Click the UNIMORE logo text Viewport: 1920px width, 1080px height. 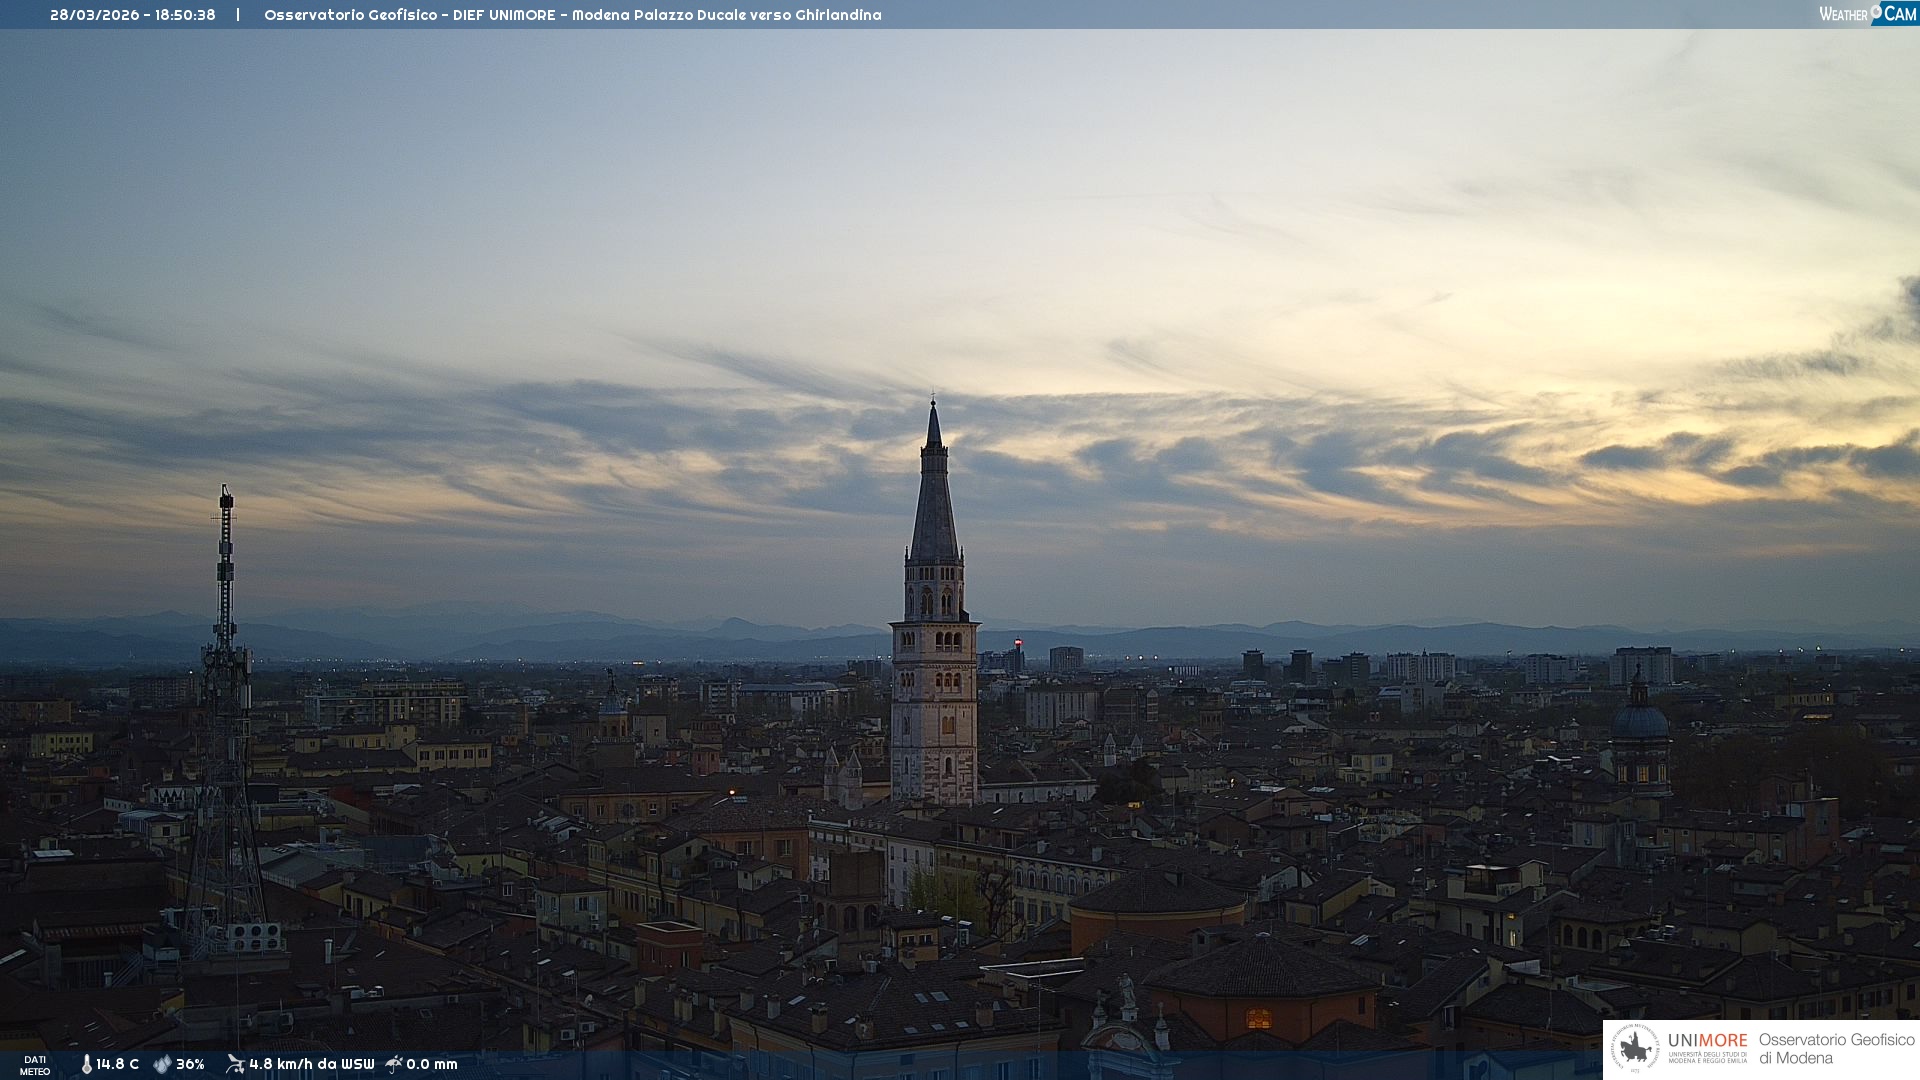point(1707,1041)
